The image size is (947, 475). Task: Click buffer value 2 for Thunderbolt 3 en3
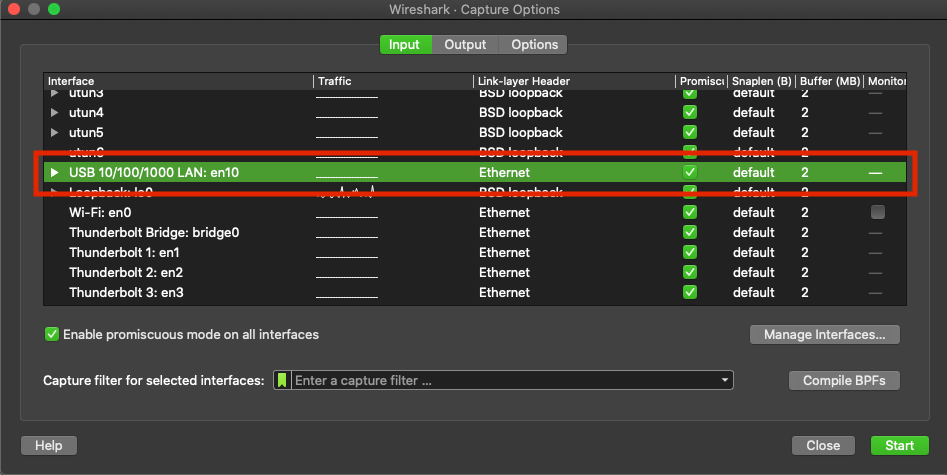[804, 292]
